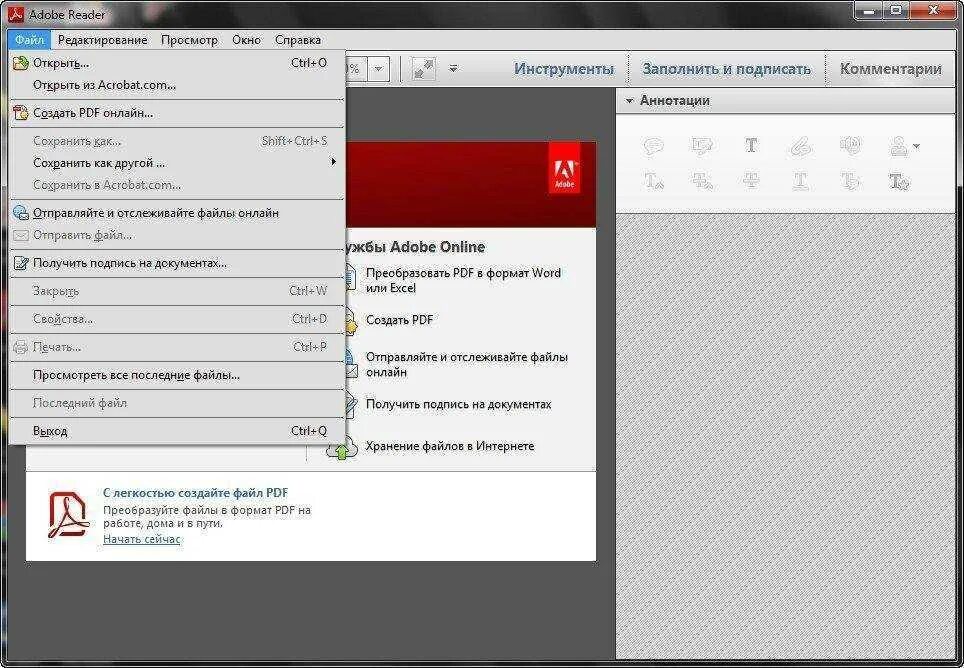Select the replace text annotation tool

[702, 181]
